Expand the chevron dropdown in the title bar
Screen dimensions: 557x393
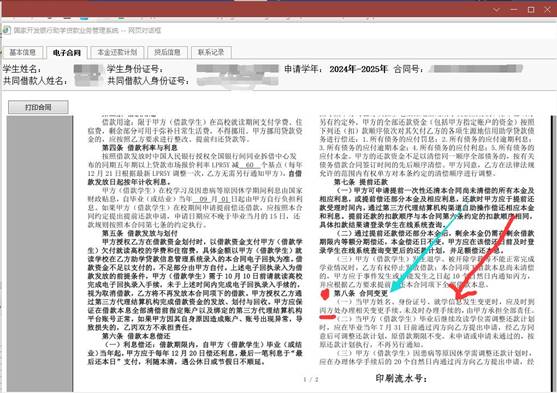(497, 10)
